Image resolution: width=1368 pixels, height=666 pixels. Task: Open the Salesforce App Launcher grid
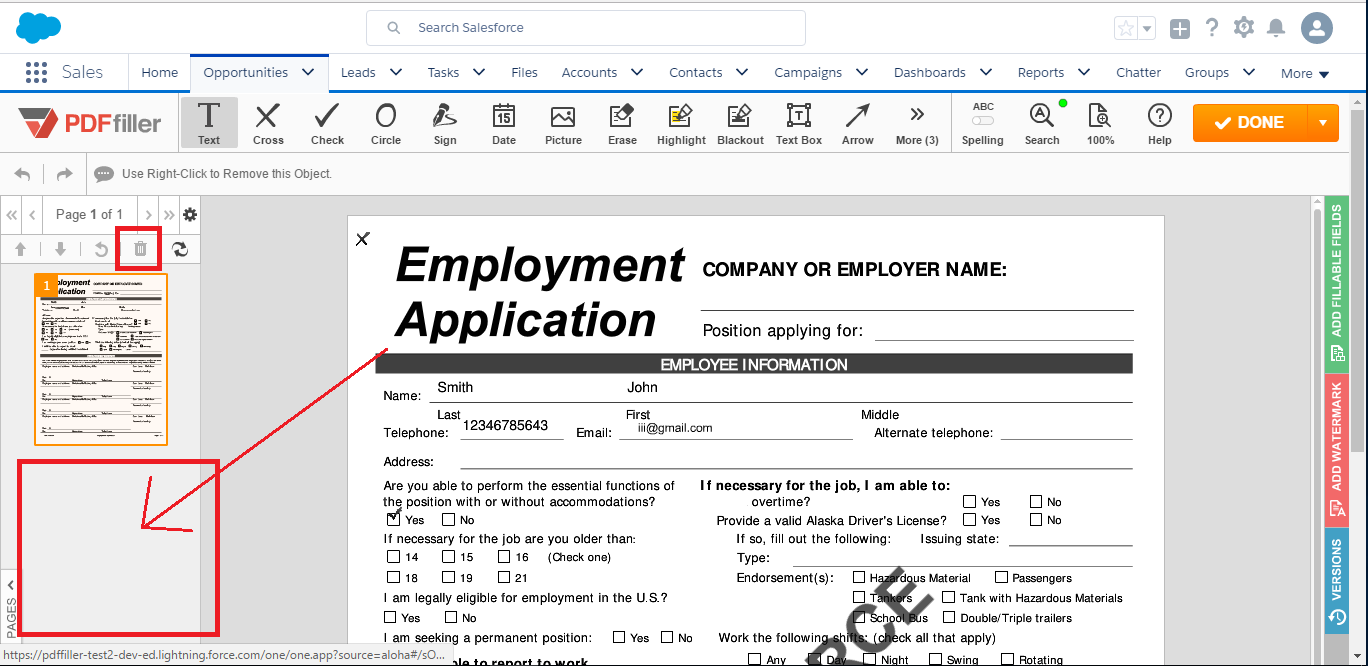coord(36,72)
